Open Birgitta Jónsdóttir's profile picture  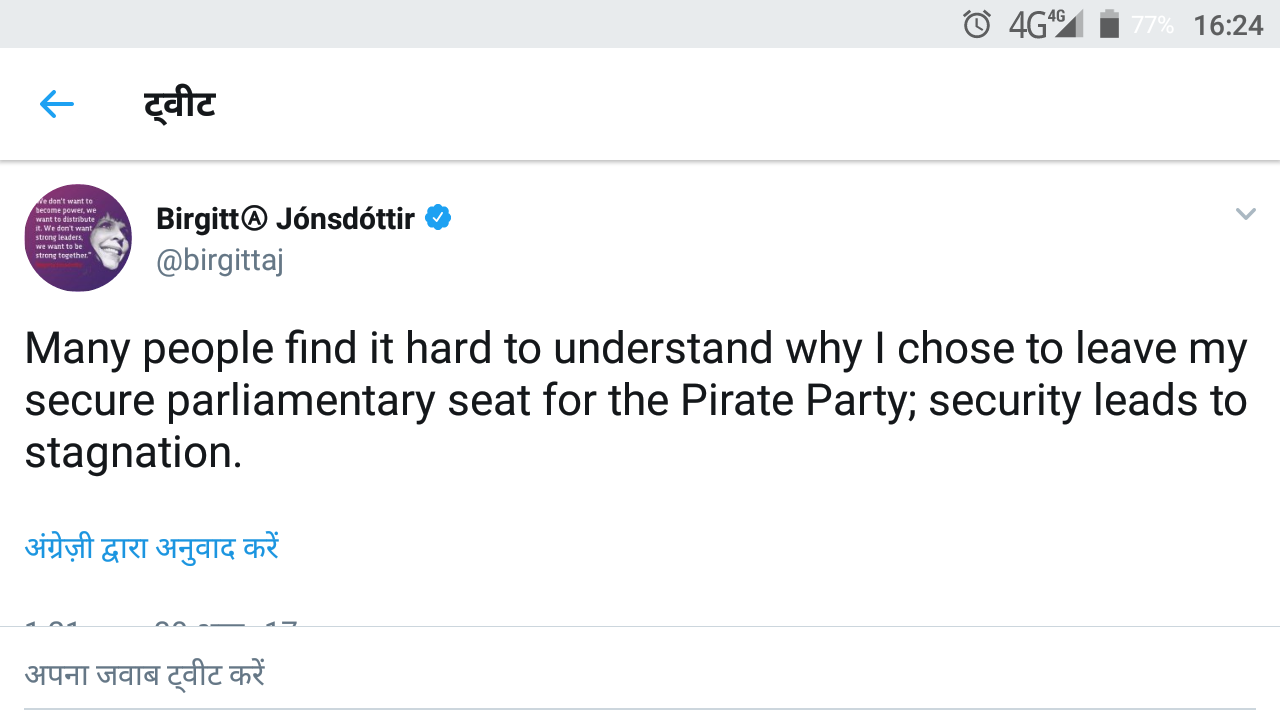click(78, 238)
